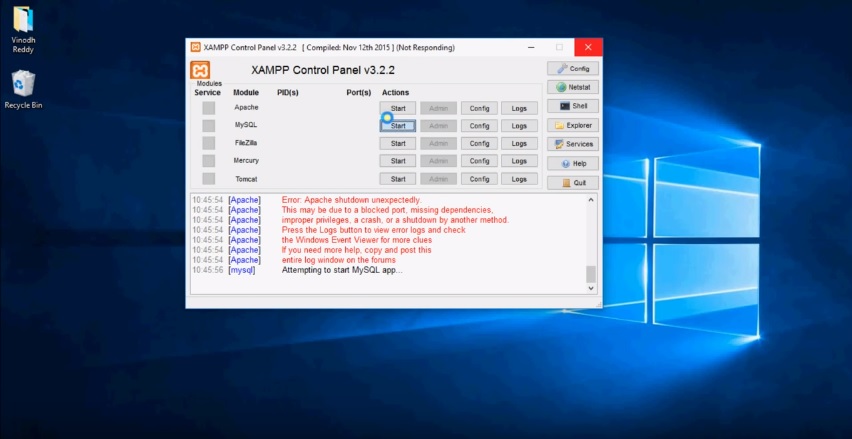The width and height of the screenshot is (852, 439).
Task: View Apache Logs
Action: tap(519, 108)
